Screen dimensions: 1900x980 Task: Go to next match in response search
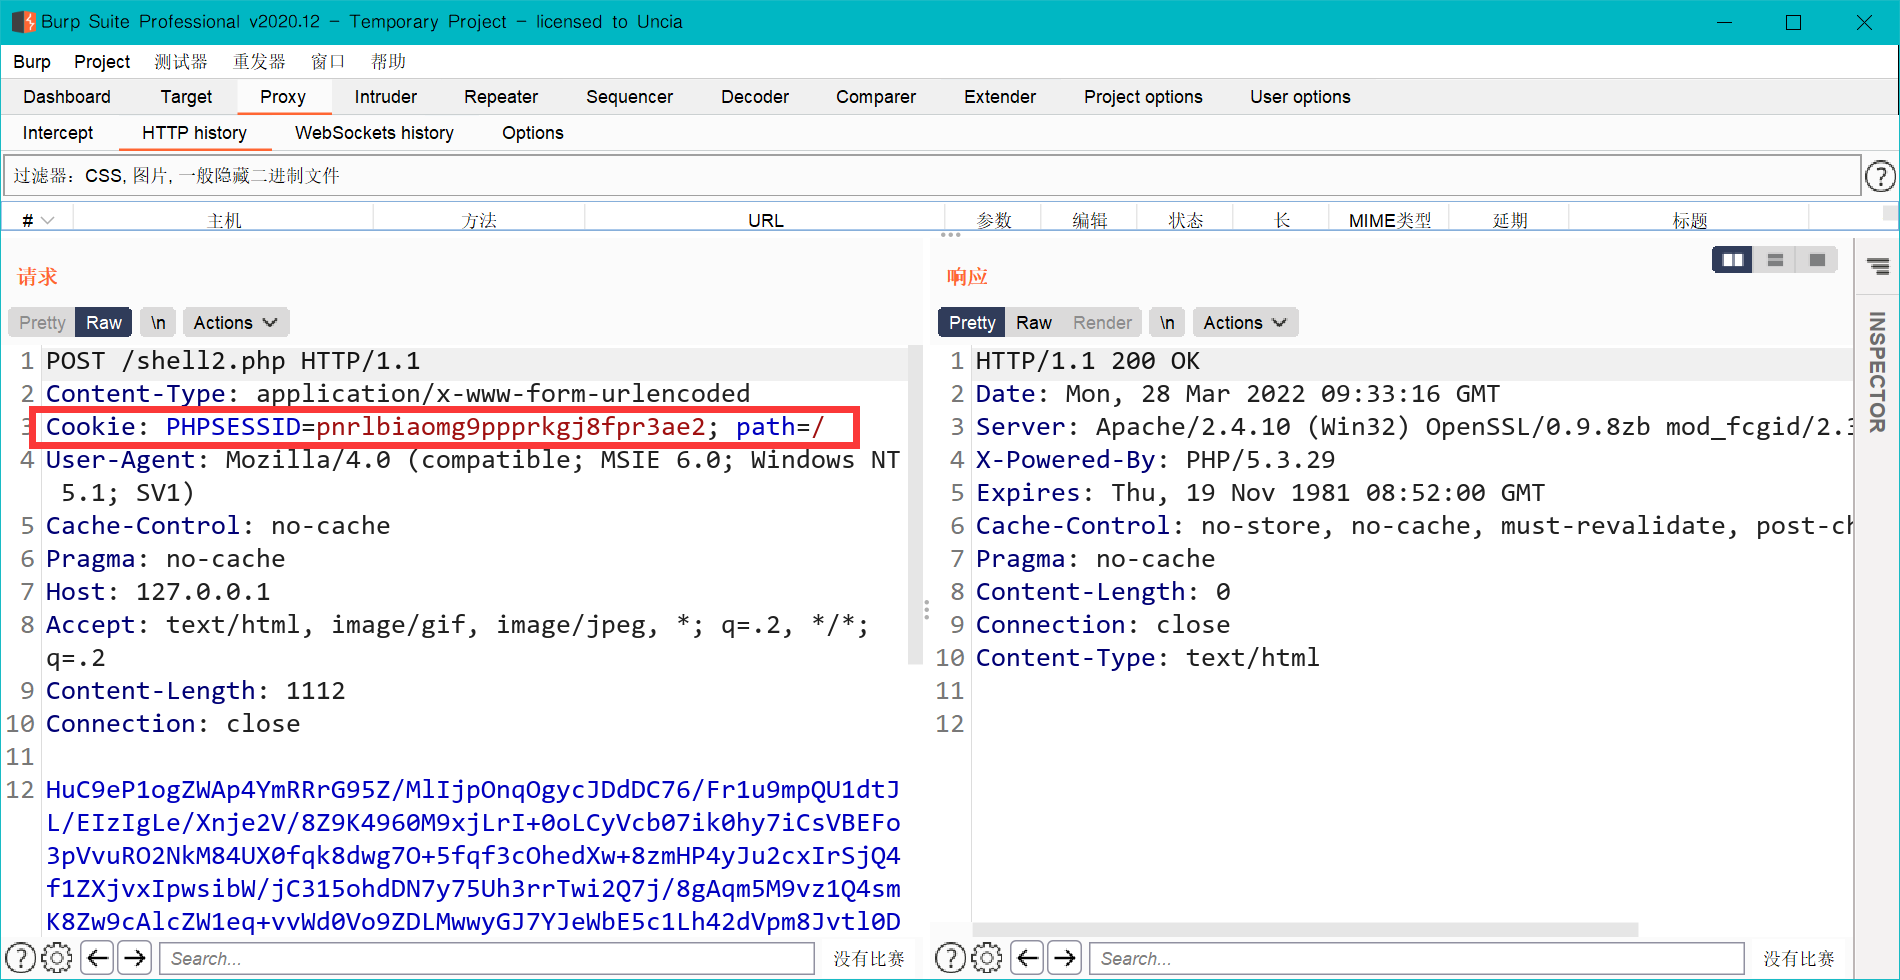pyautogui.click(x=1065, y=958)
